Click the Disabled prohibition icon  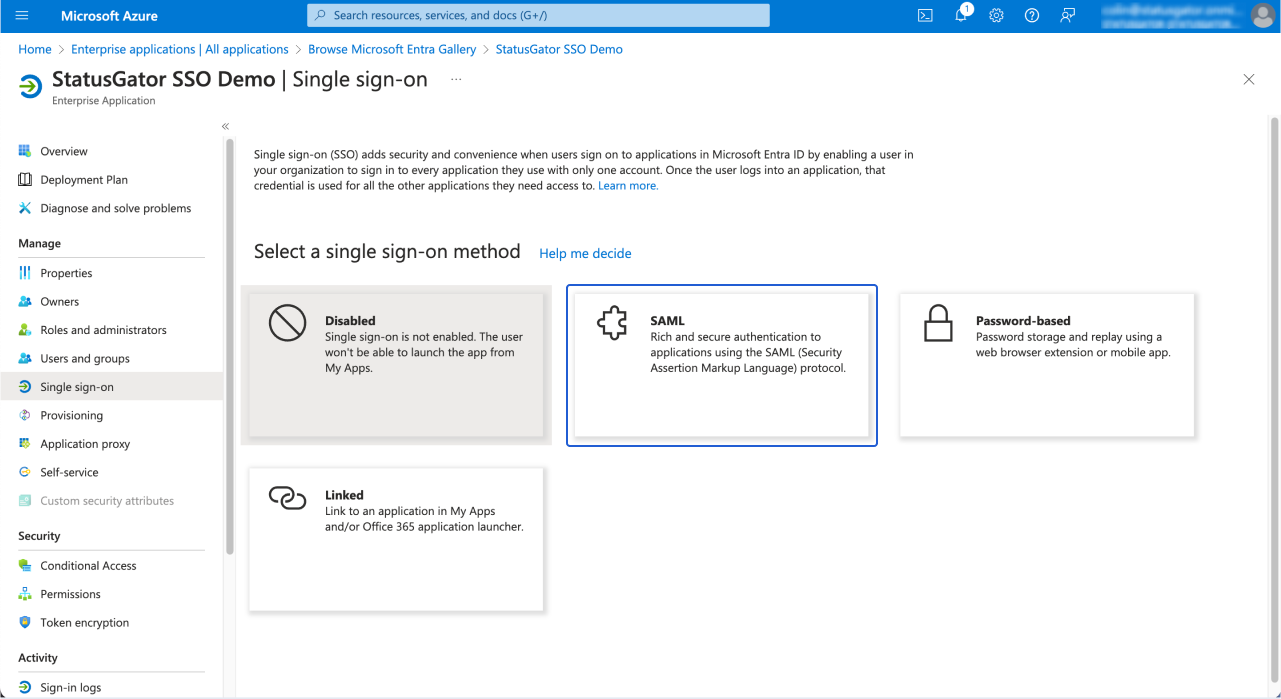point(287,323)
